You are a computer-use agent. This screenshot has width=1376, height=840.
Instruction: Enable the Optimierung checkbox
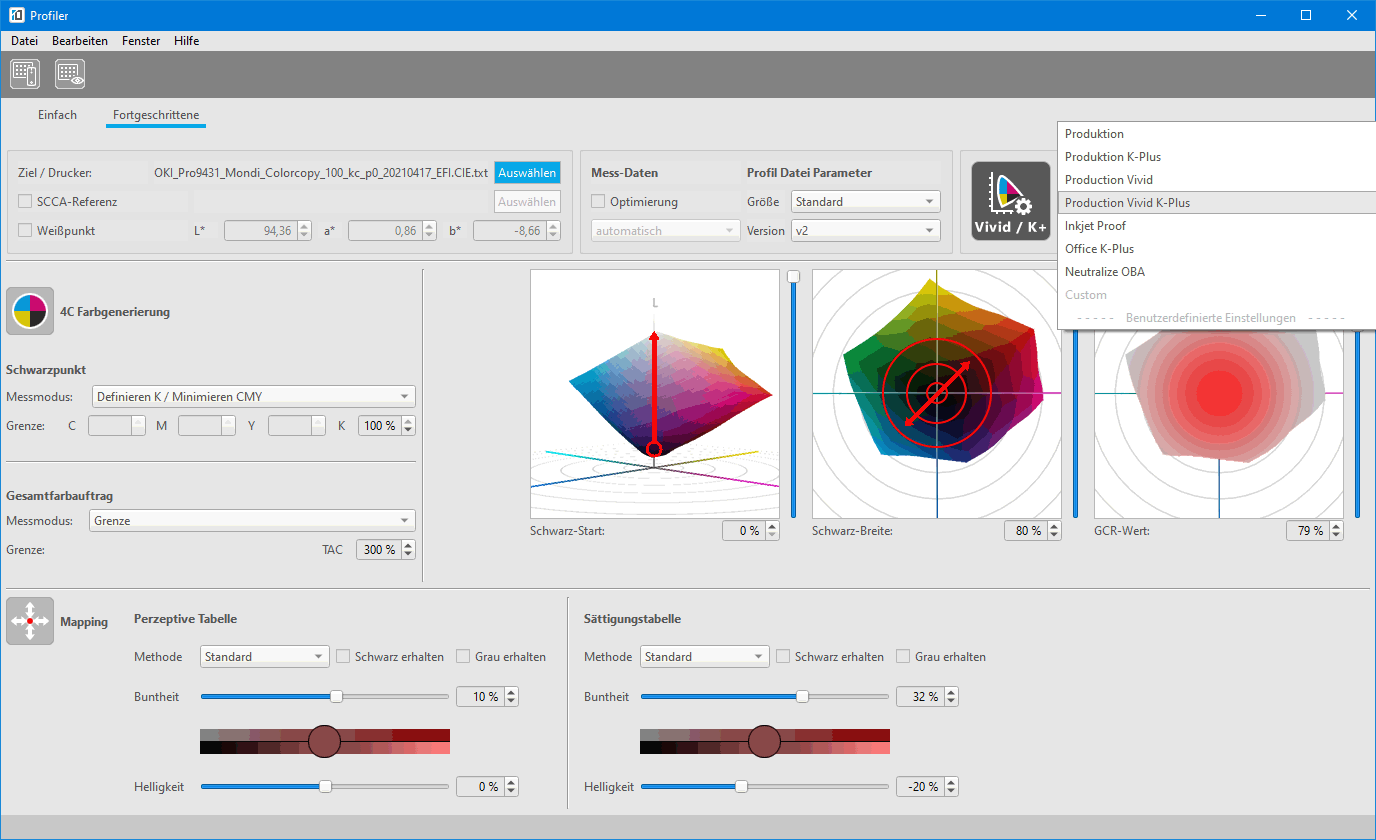598,202
